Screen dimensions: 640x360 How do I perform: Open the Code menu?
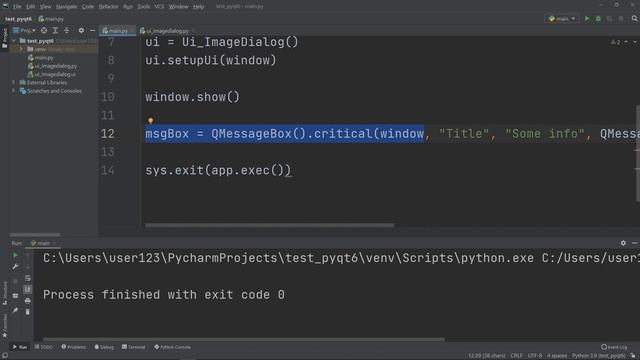(x=88, y=7)
